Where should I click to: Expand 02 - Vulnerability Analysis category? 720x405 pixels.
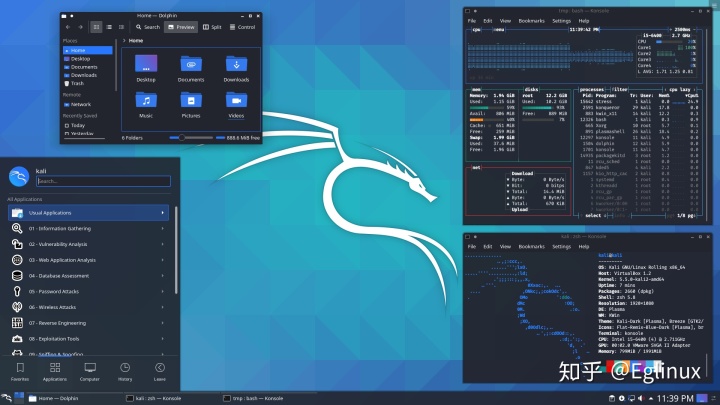pos(88,244)
